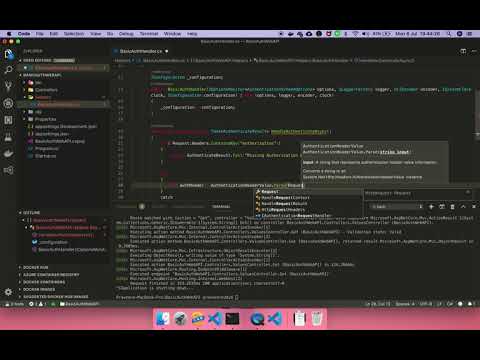This screenshot has width=480, height=360.
Task: Open the Docker view in the activity bar
Action: 9,153
